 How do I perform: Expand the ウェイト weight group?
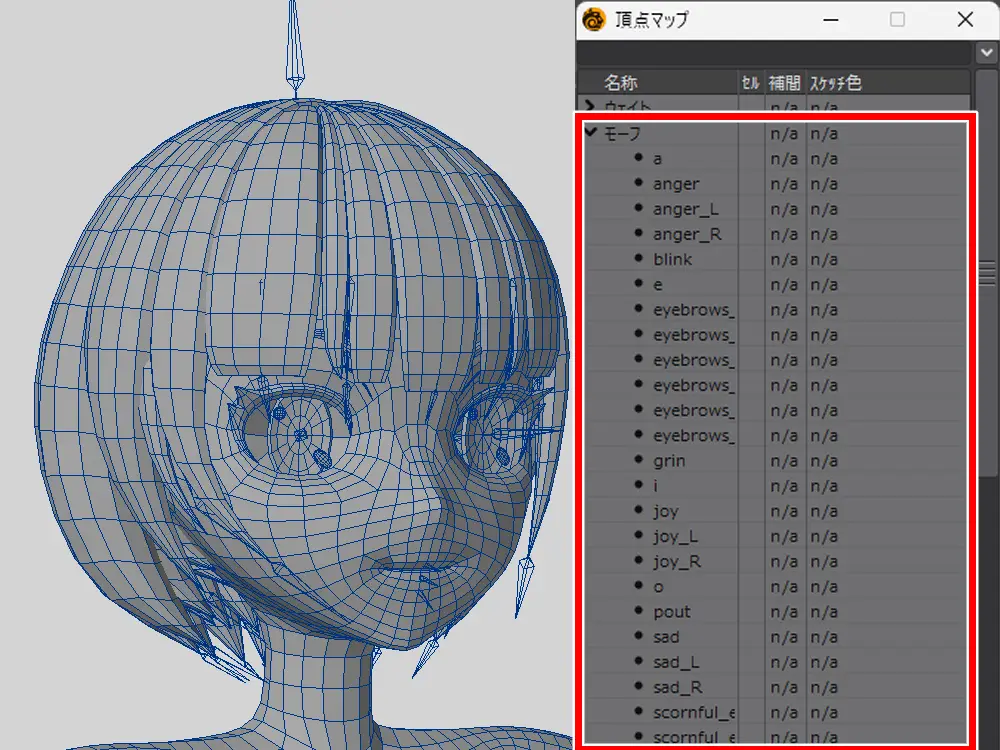590,106
